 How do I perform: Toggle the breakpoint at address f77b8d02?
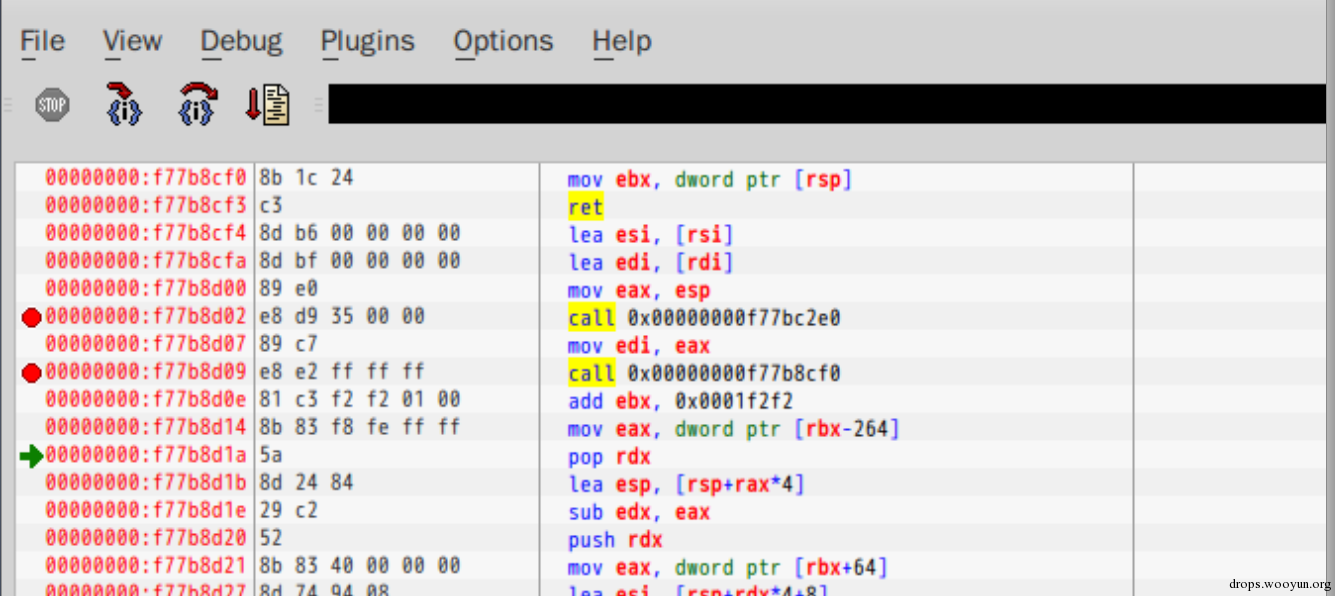tap(31, 317)
